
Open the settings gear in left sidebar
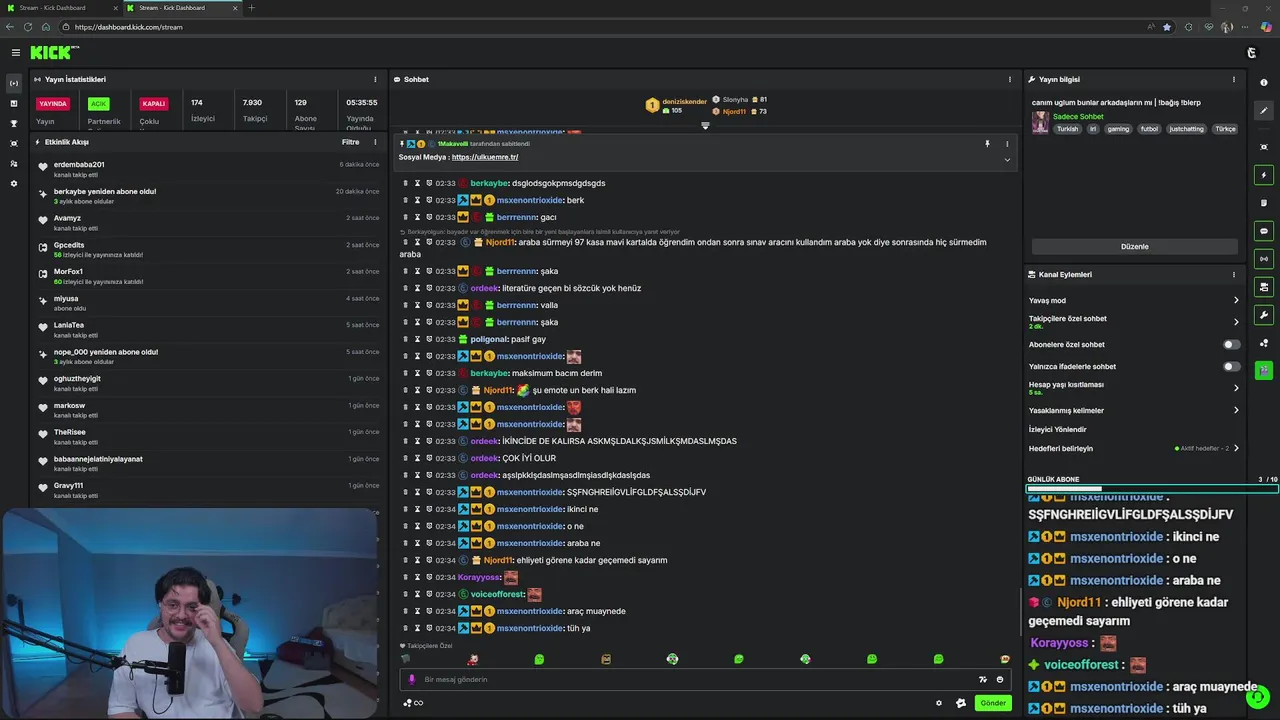point(14,184)
